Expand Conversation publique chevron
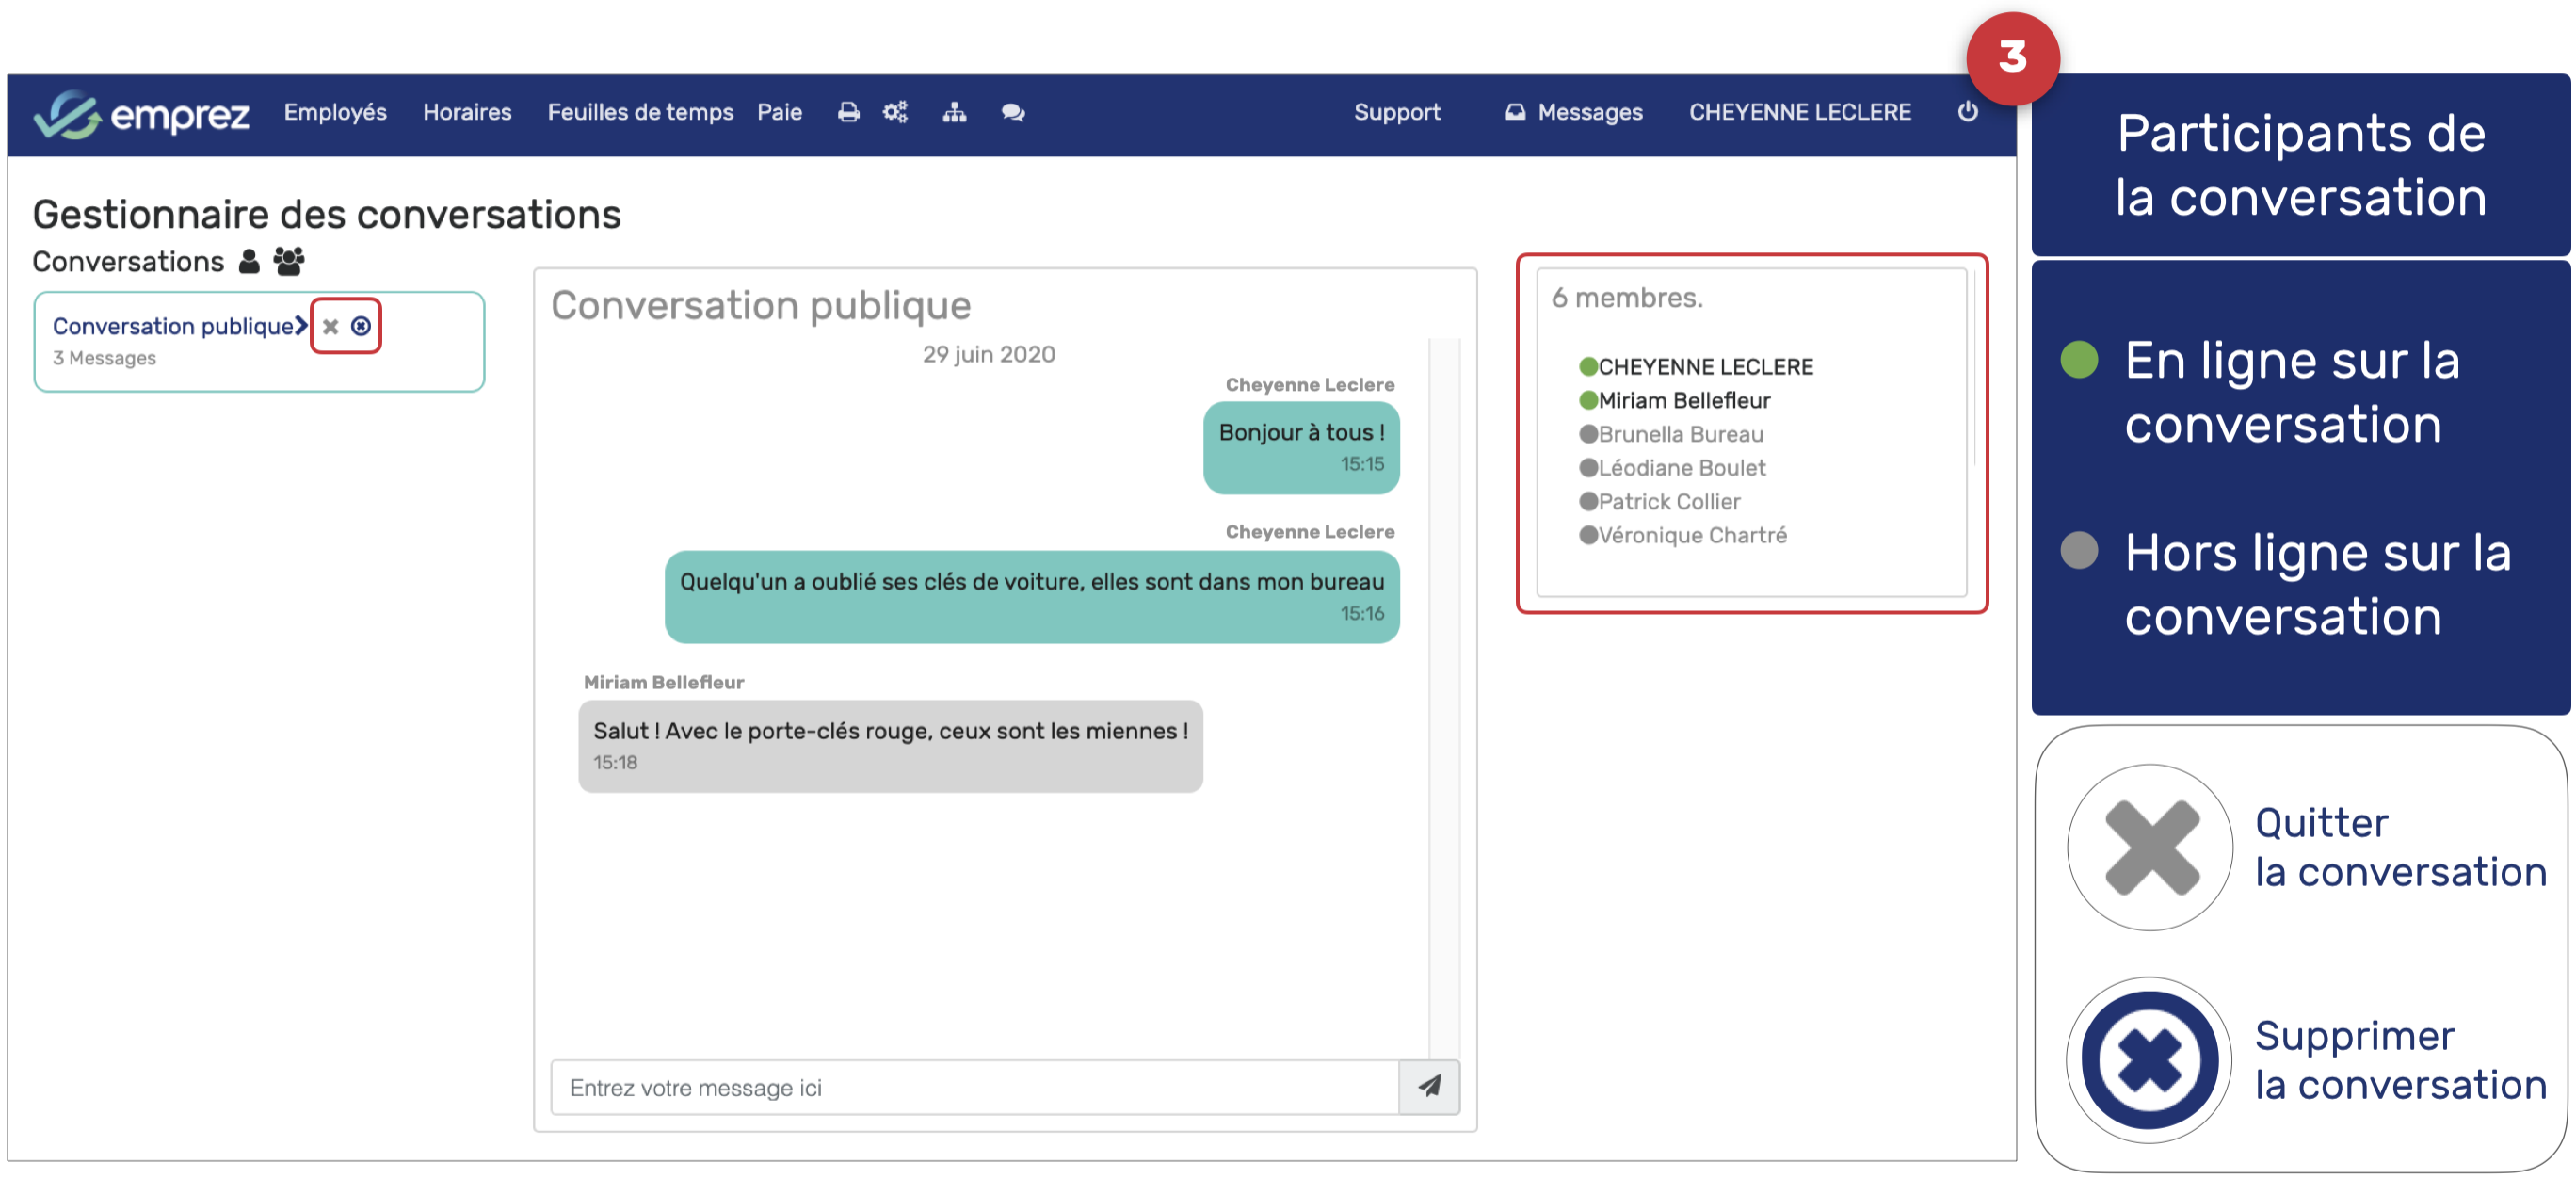The width and height of the screenshot is (2576, 1179). click(301, 326)
